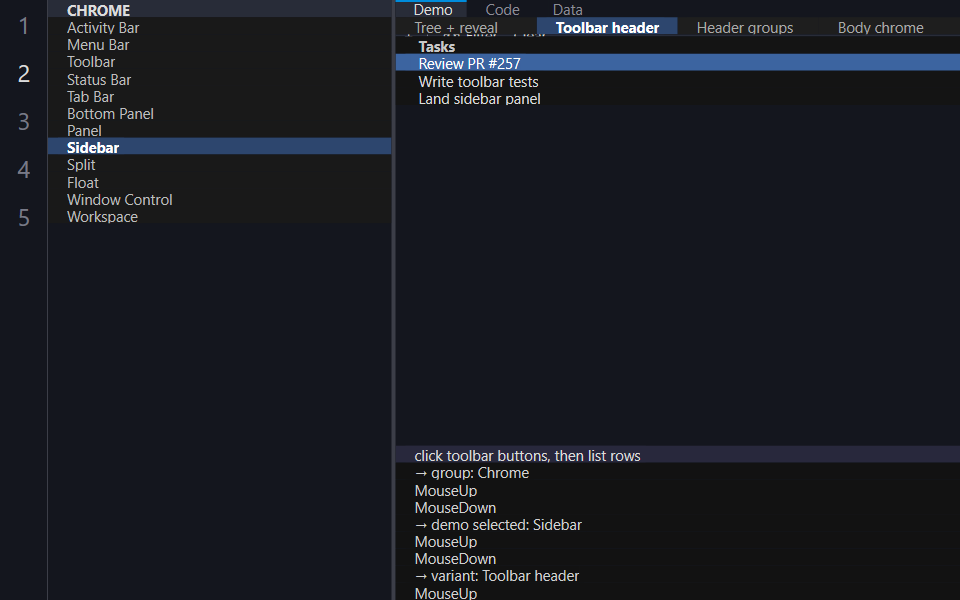Select Toolbar in the Chrome list
Viewport: 960px width, 600px height.
[x=219, y=62]
